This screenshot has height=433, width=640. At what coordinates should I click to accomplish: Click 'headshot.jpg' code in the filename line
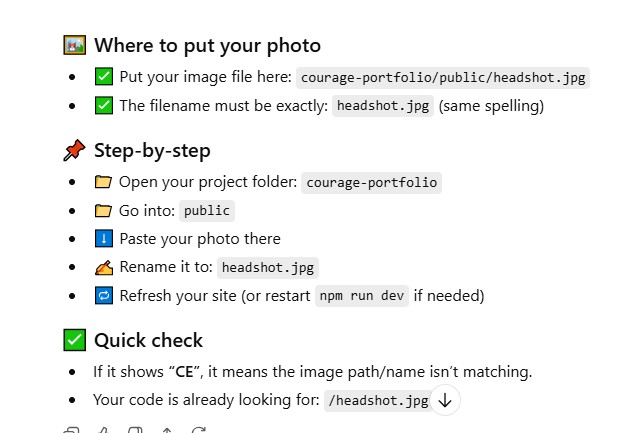point(382,105)
